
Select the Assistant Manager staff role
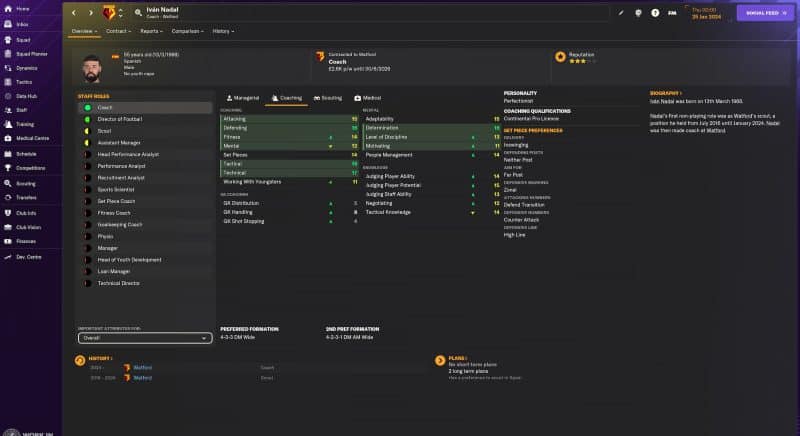click(x=118, y=142)
